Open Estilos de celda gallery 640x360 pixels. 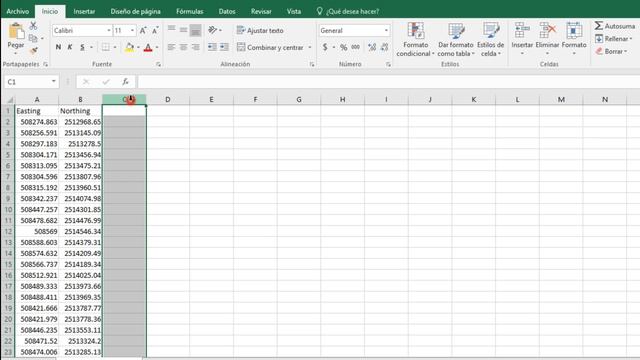pos(491,39)
